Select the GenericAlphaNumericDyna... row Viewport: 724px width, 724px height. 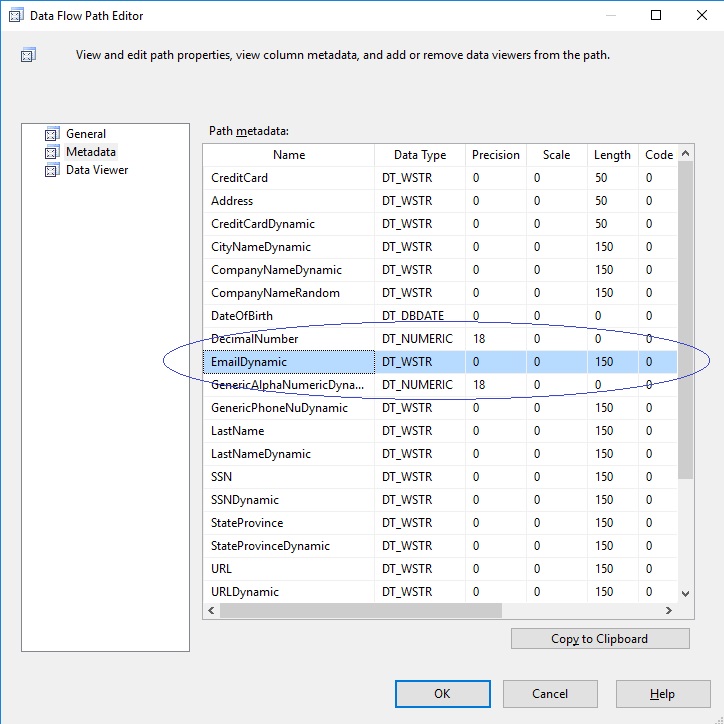(440, 385)
